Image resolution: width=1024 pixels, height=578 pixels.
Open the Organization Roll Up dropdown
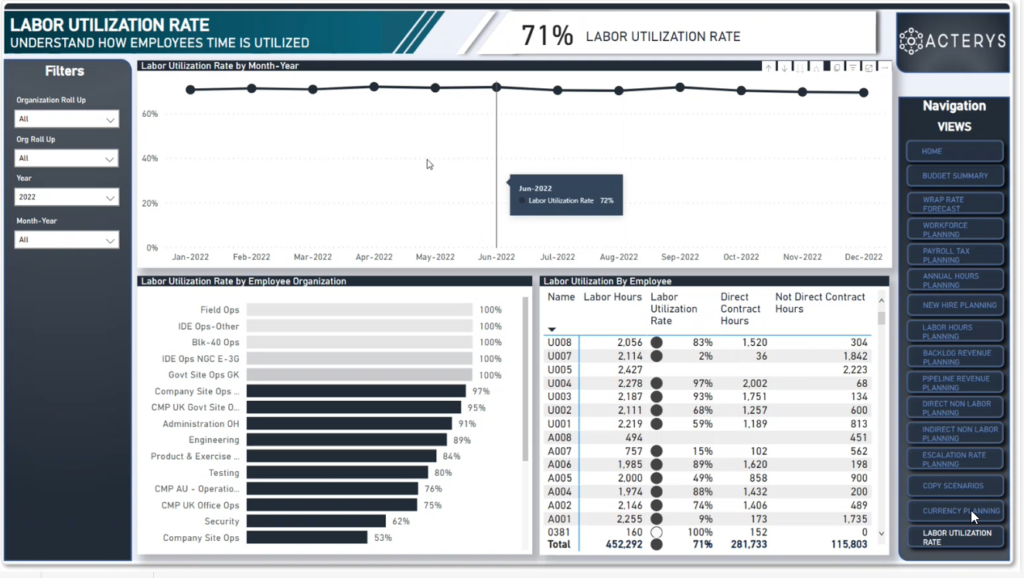(66, 118)
